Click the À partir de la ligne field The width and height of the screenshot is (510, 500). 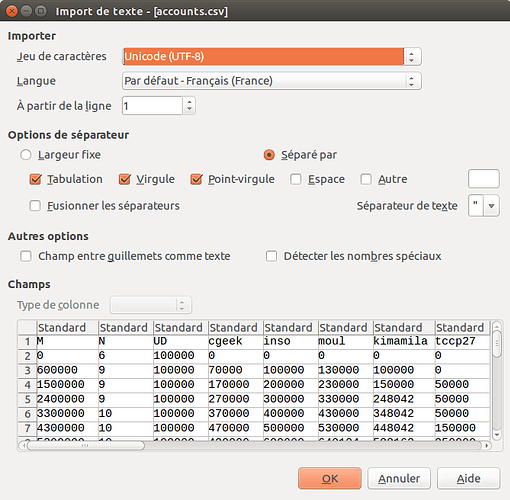click(152, 106)
